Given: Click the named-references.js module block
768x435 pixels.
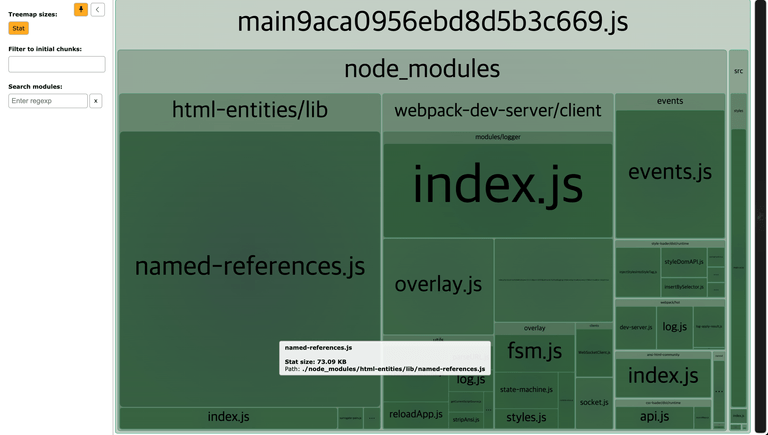Looking at the screenshot, I should tap(250, 267).
